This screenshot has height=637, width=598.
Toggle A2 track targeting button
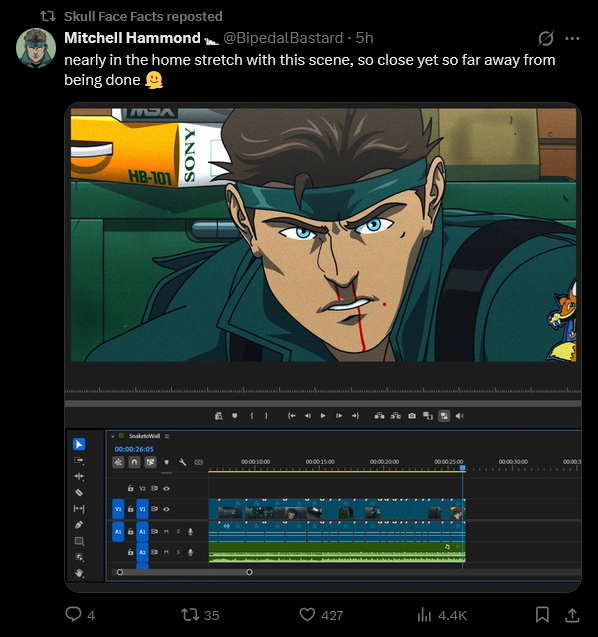coord(142,552)
